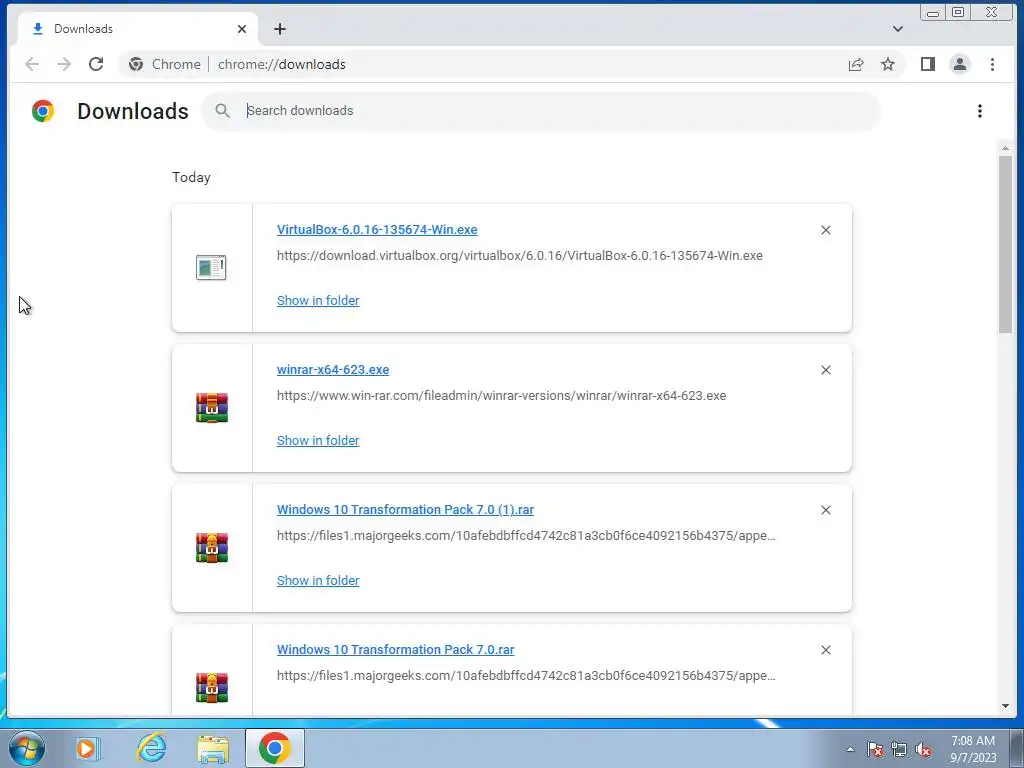The image size is (1024, 768).
Task: Open the VirtualBox-6.0.16-135674-Win.exe file link
Action: [x=377, y=230]
